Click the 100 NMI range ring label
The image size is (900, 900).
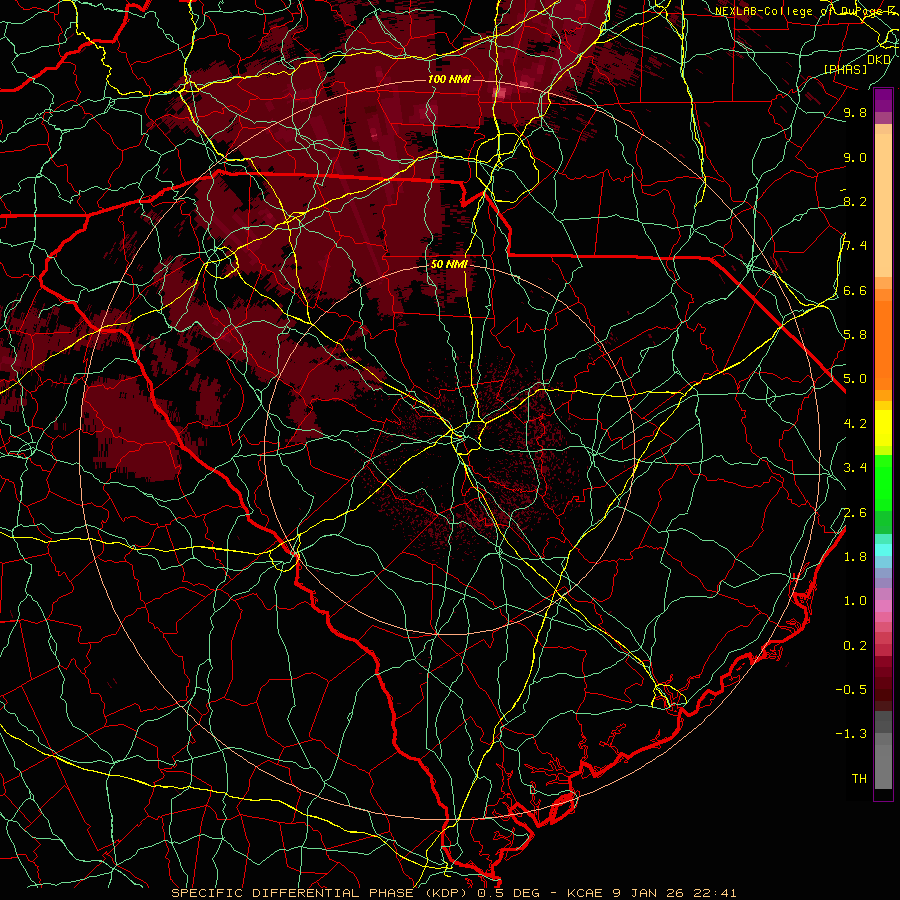tap(449, 79)
